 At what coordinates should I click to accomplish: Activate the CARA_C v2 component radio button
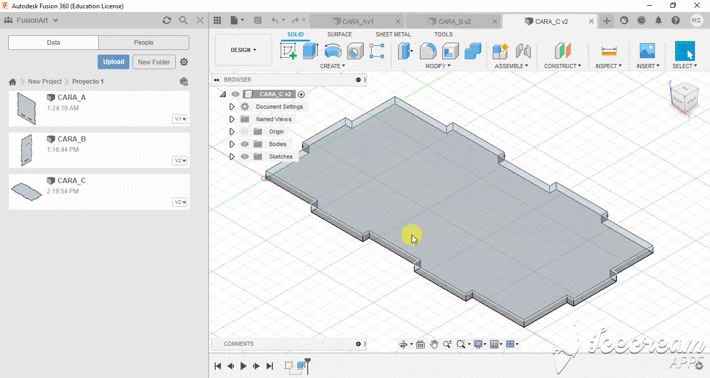click(x=301, y=94)
